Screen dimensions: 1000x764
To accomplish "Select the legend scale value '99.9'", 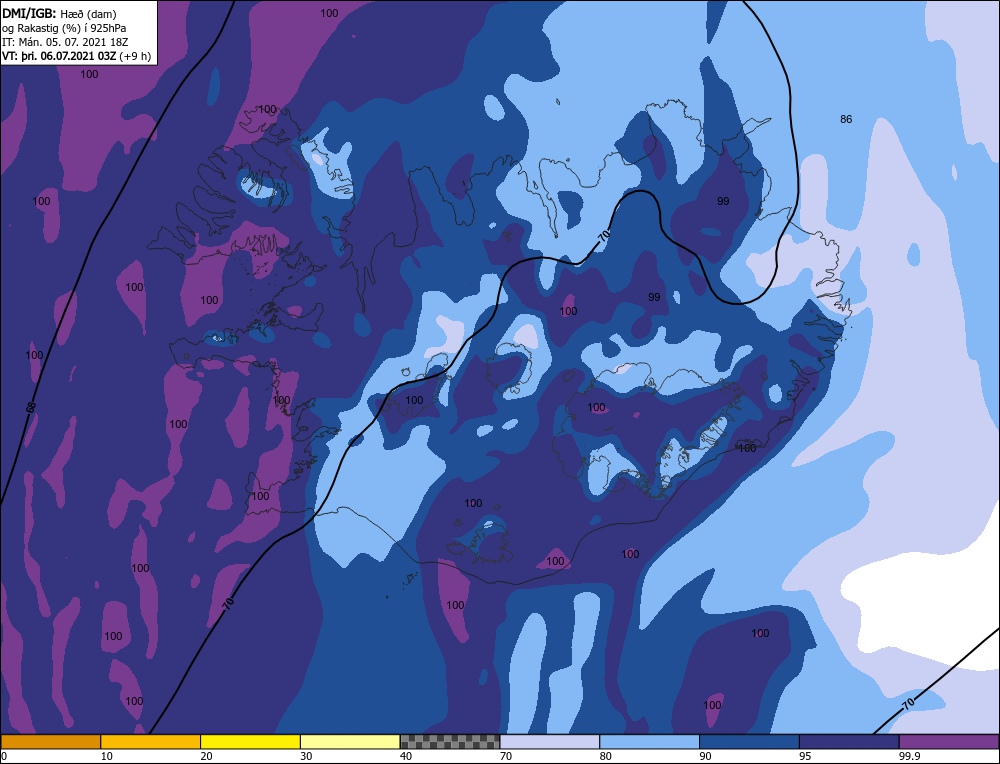I will tap(908, 756).
